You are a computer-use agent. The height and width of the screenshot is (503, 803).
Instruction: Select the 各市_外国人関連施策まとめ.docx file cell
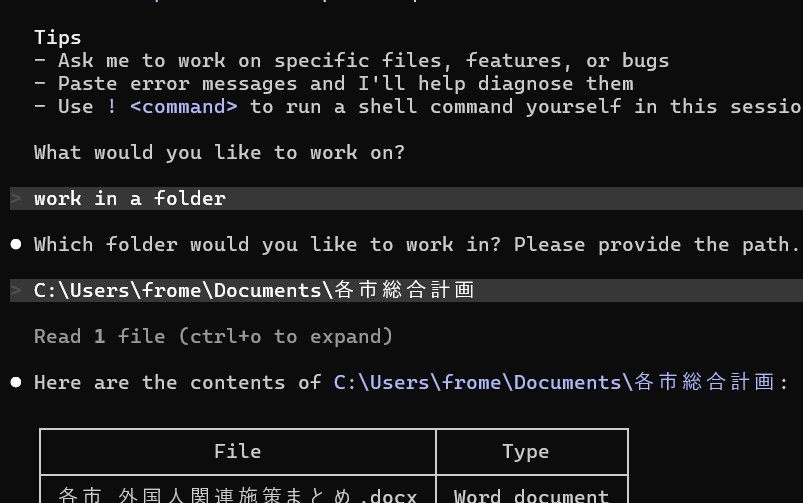click(x=237, y=494)
